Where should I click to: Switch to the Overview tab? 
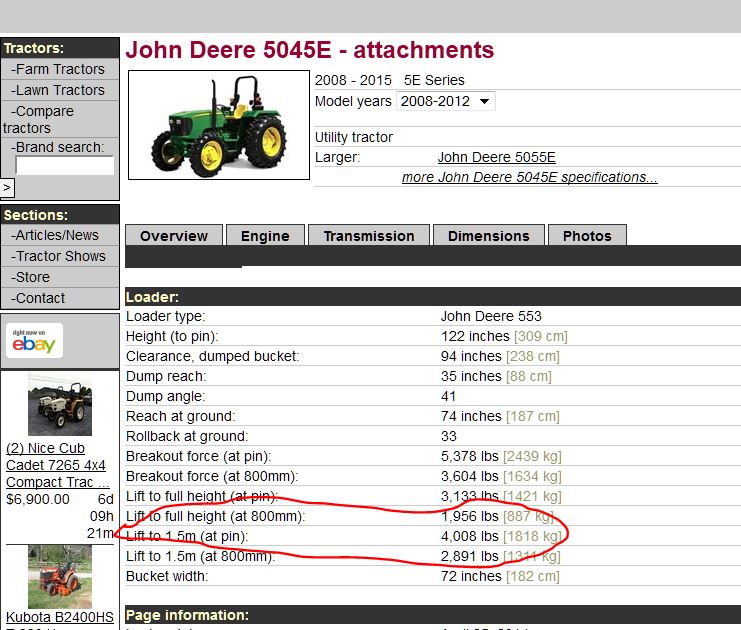click(x=174, y=236)
